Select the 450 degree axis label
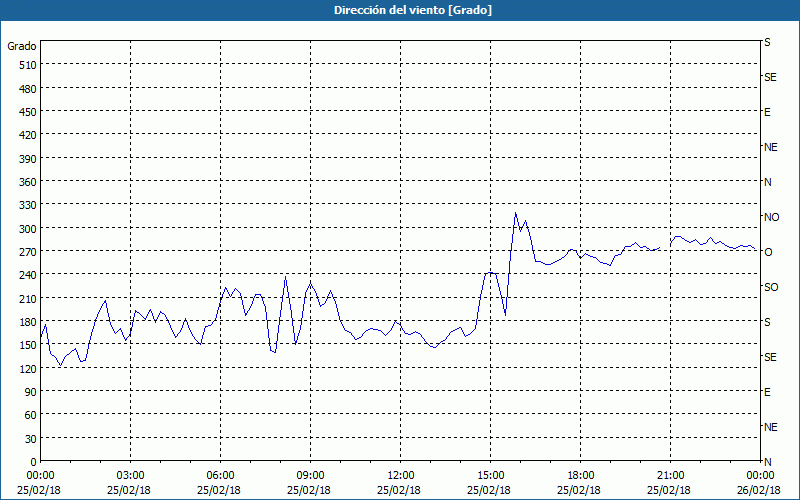Image resolution: width=800 pixels, height=500 pixels. point(28,112)
